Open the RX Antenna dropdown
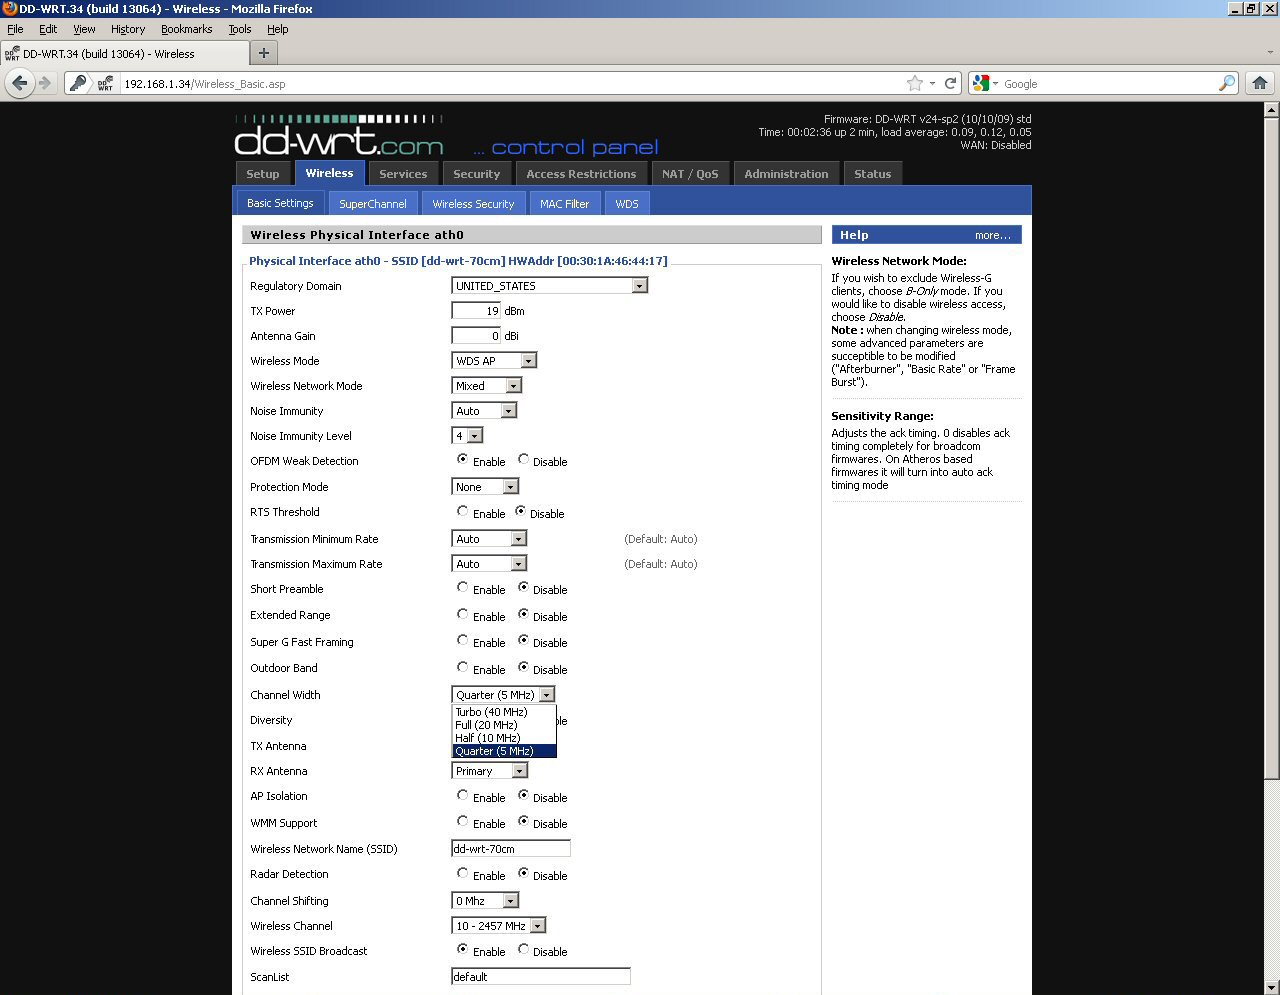Image resolution: width=1280 pixels, height=995 pixels. (x=490, y=770)
